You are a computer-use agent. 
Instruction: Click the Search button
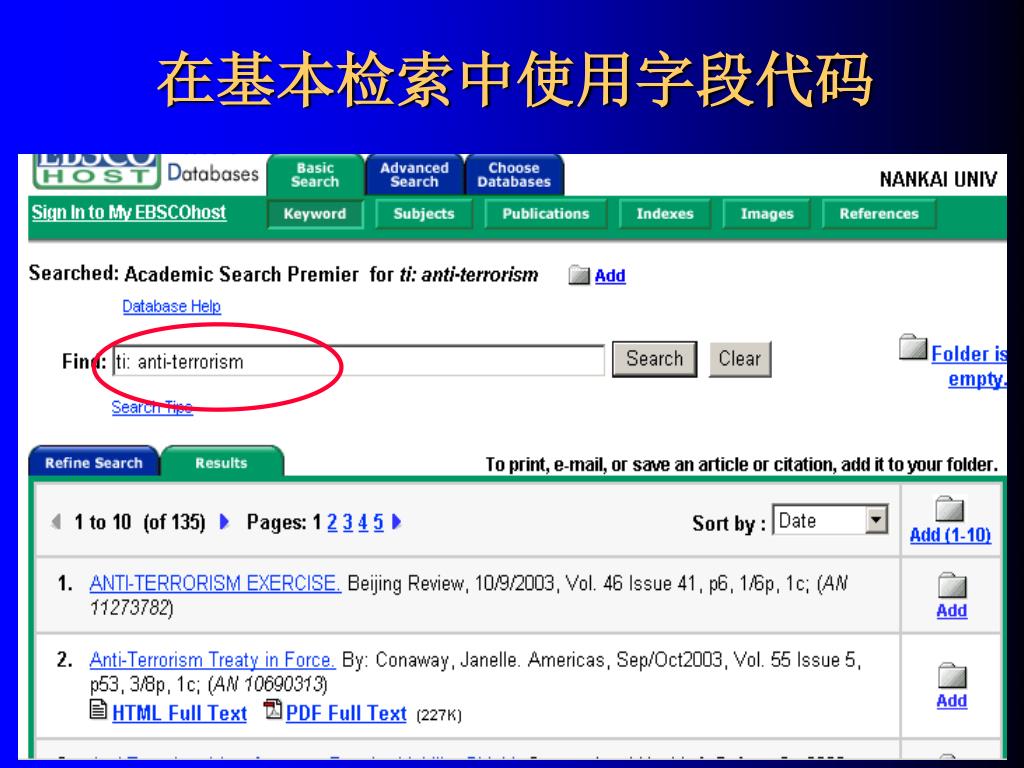654,359
